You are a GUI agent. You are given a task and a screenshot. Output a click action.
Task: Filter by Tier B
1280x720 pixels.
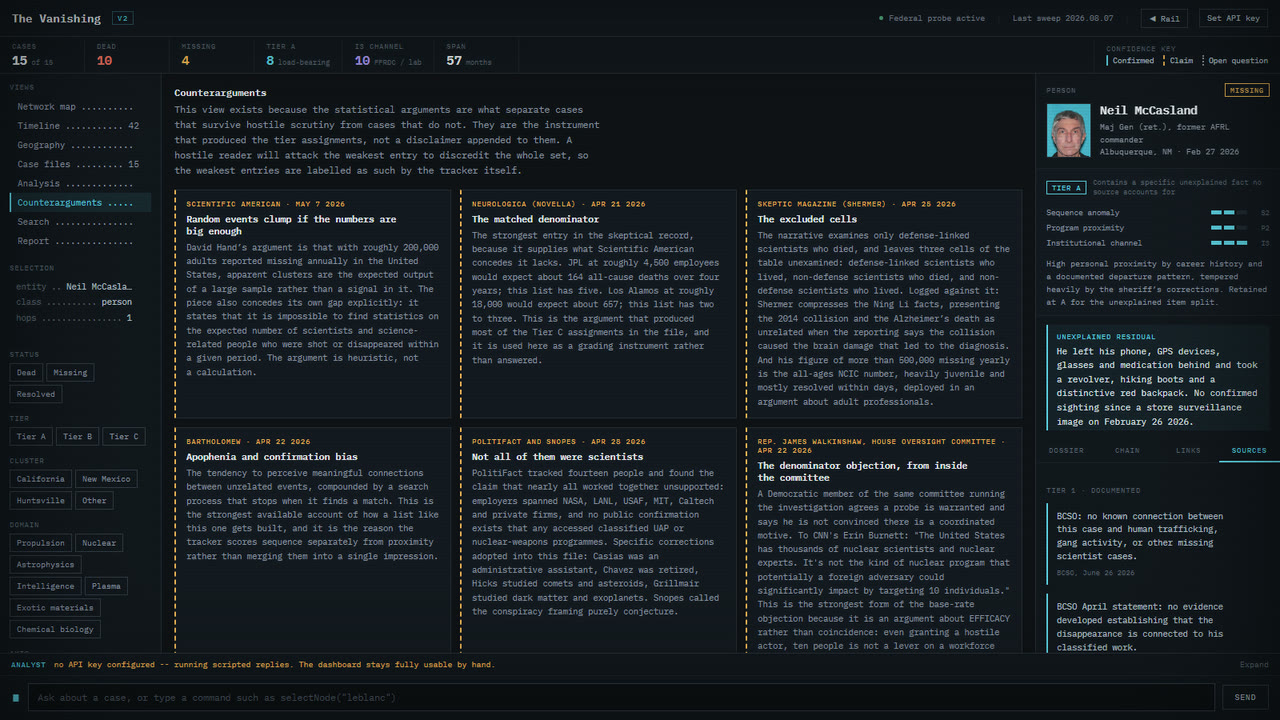[78, 436]
